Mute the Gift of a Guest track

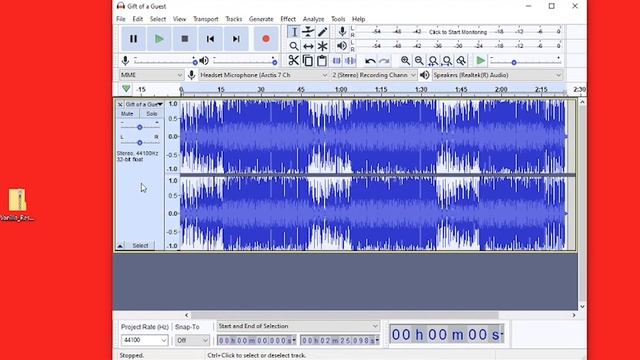pos(127,114)
